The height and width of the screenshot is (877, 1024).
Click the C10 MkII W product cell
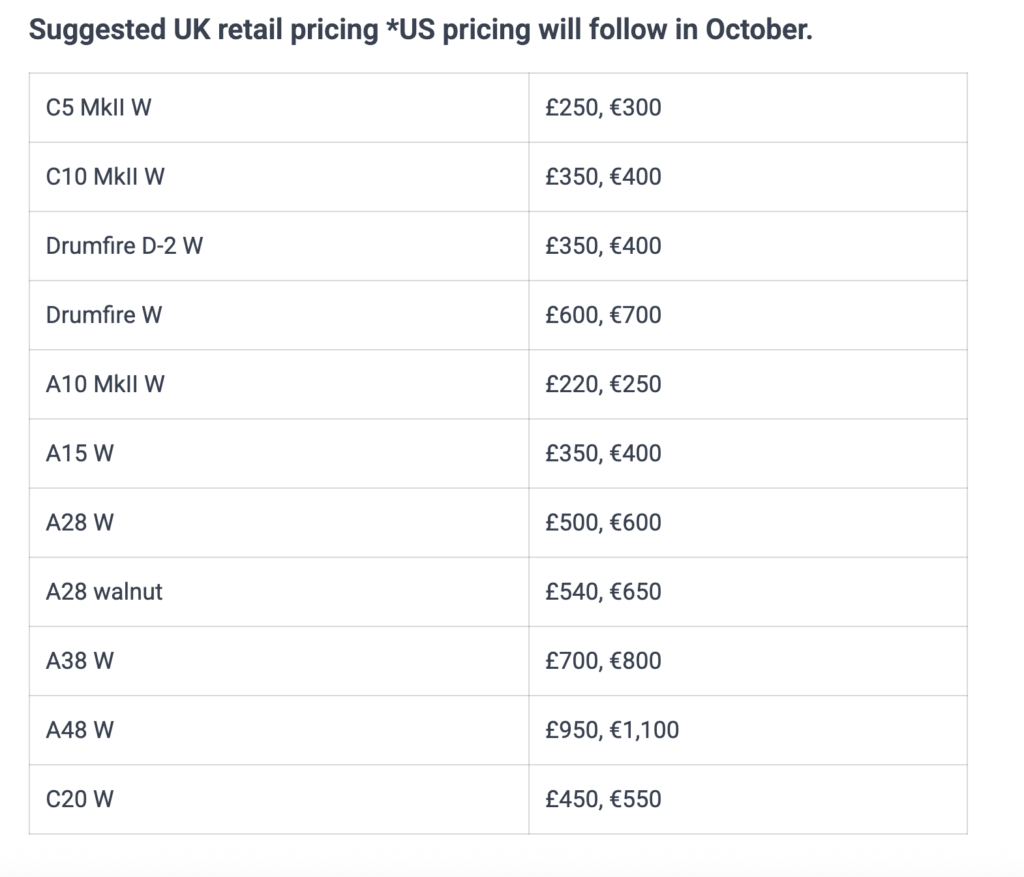coord(105,177)
